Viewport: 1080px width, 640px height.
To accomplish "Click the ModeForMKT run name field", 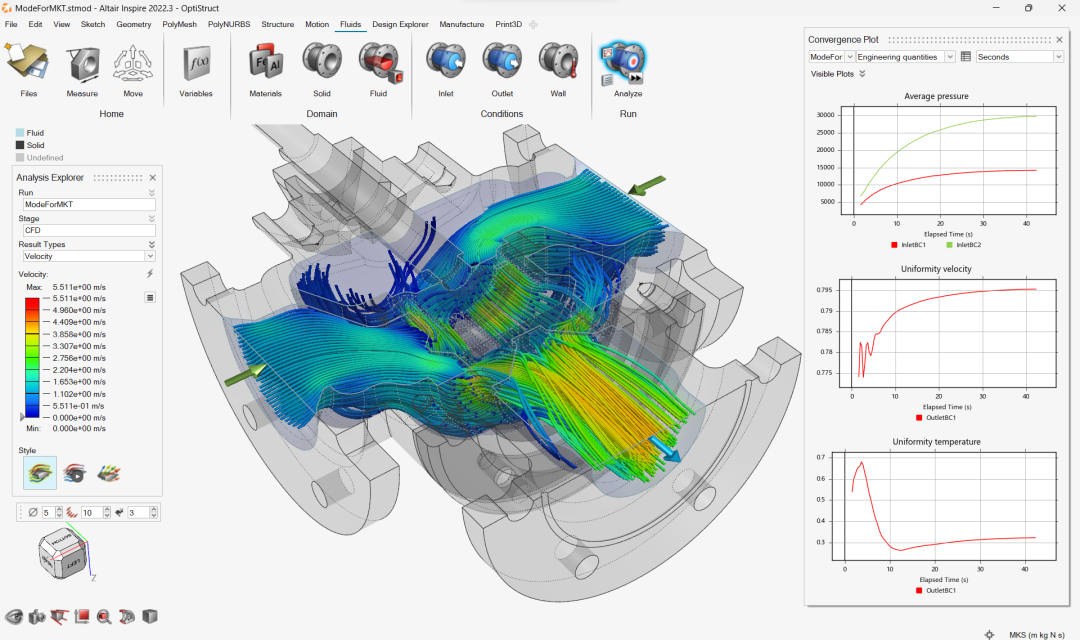I will click(x=89, y=205).
